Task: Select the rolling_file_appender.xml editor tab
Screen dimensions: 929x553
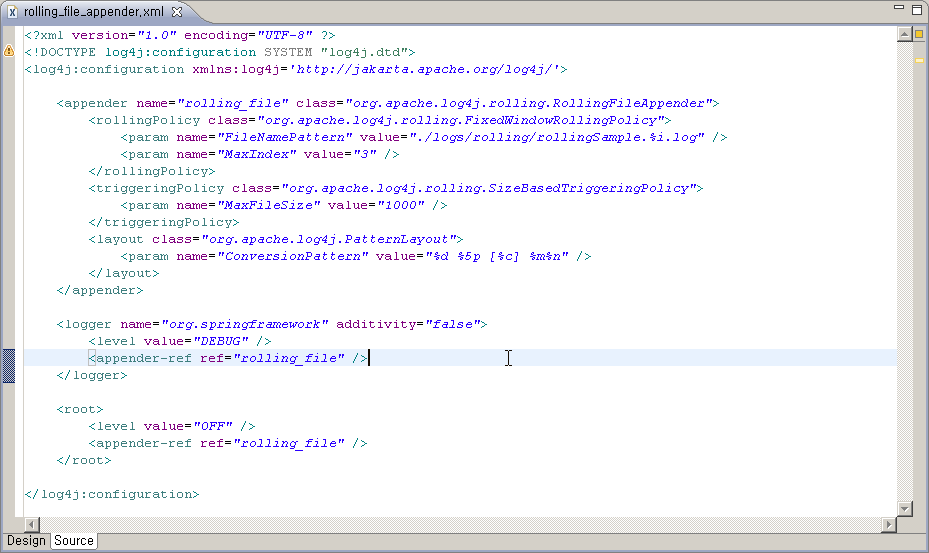Action: click(95, 12)
